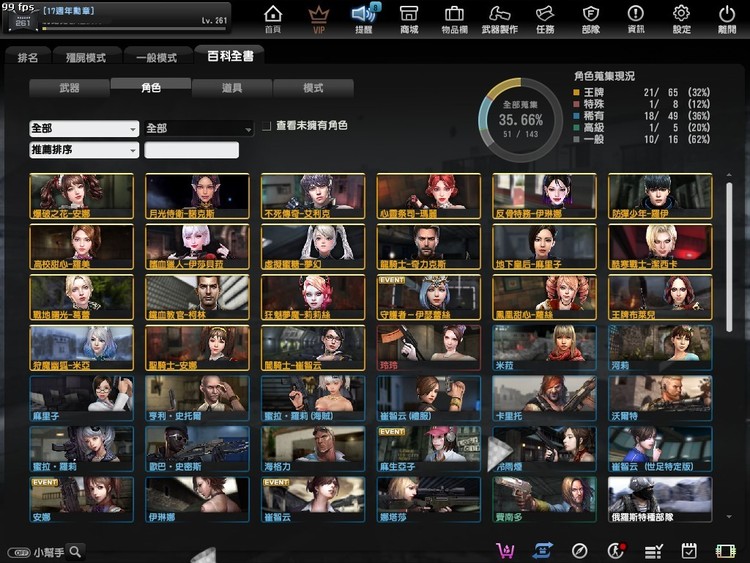The image size is (750, 563).
Task: Click the scroll down arrow of character list
Action: (x=729, y=517)
